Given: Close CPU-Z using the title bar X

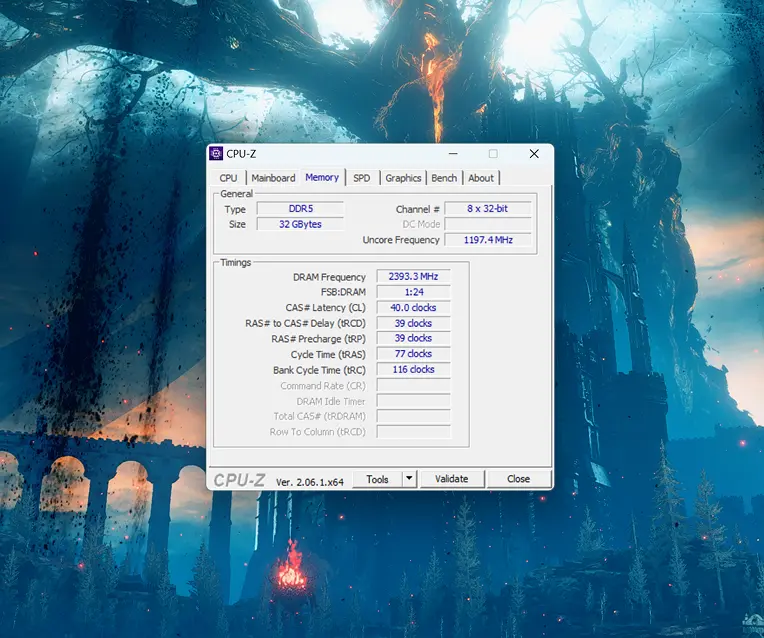Looking at the screenshot, I should tap(534, 154).
